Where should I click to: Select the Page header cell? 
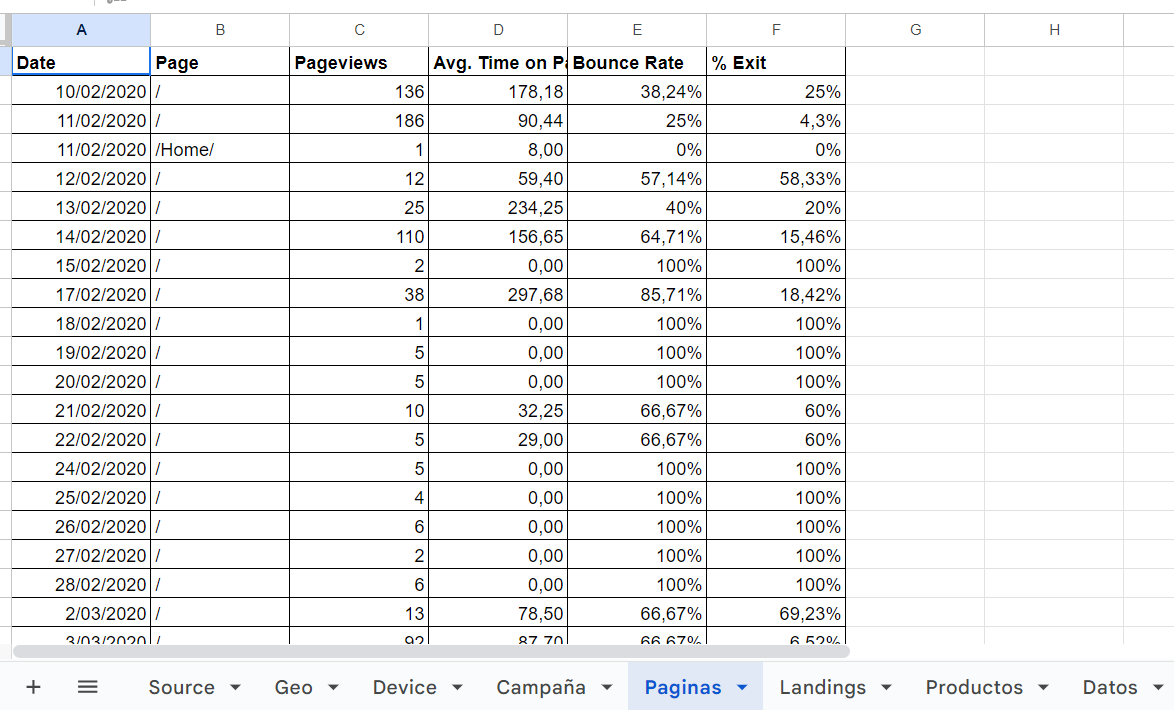tap(220, 62)
